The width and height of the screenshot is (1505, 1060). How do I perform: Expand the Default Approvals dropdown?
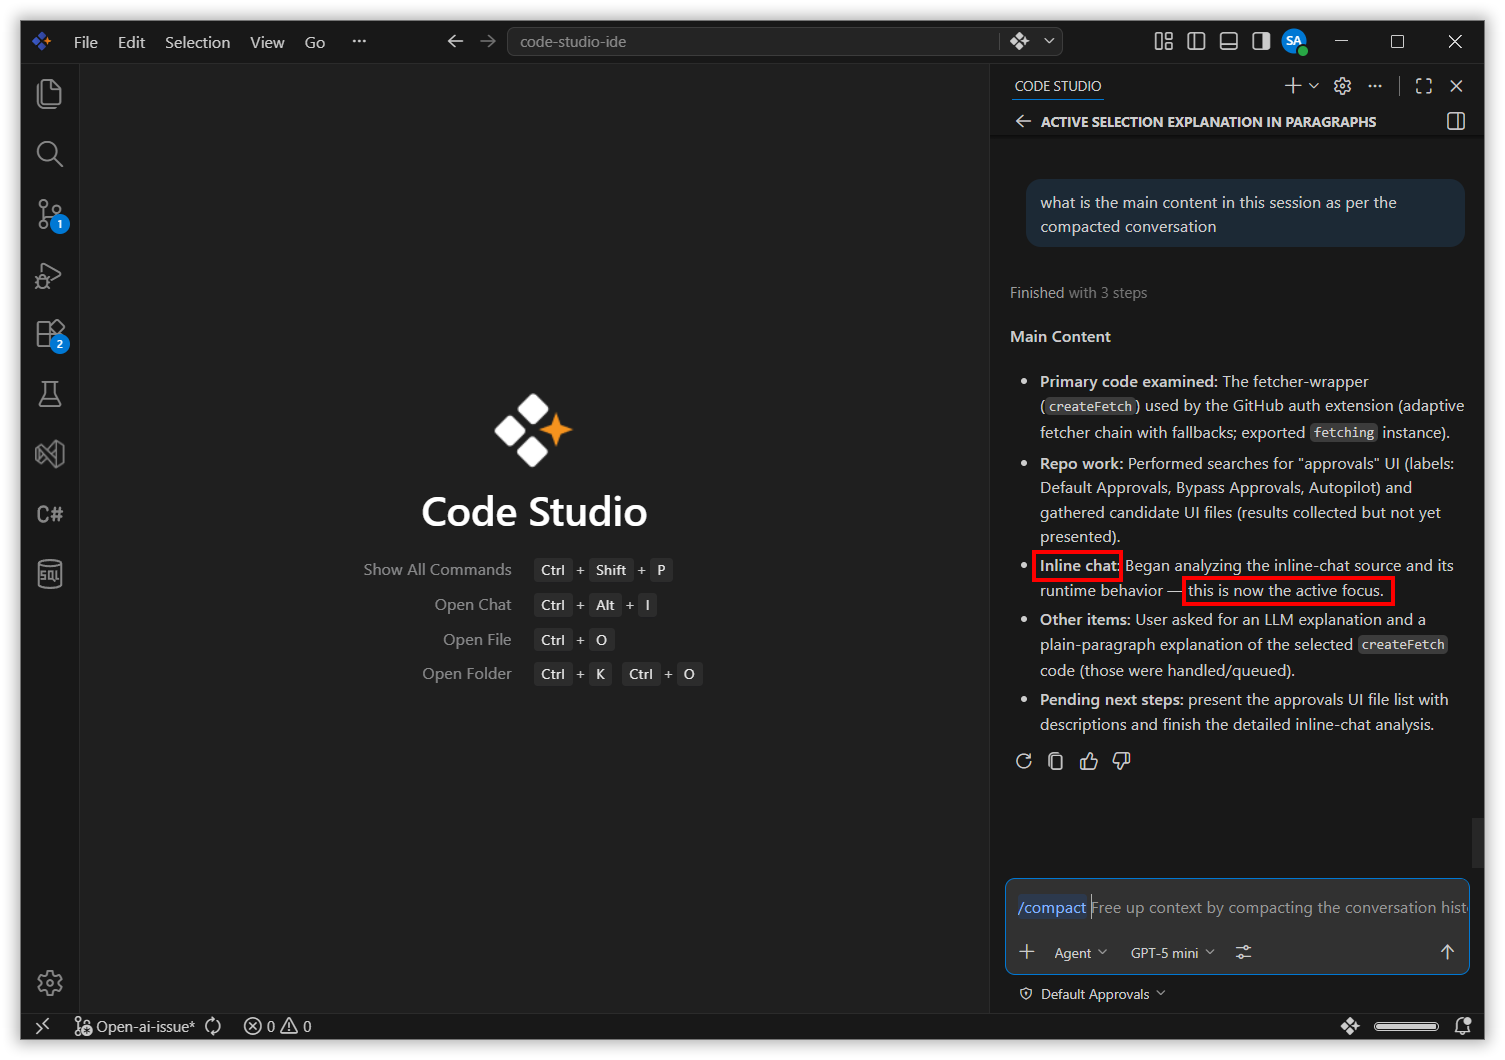1093,994
